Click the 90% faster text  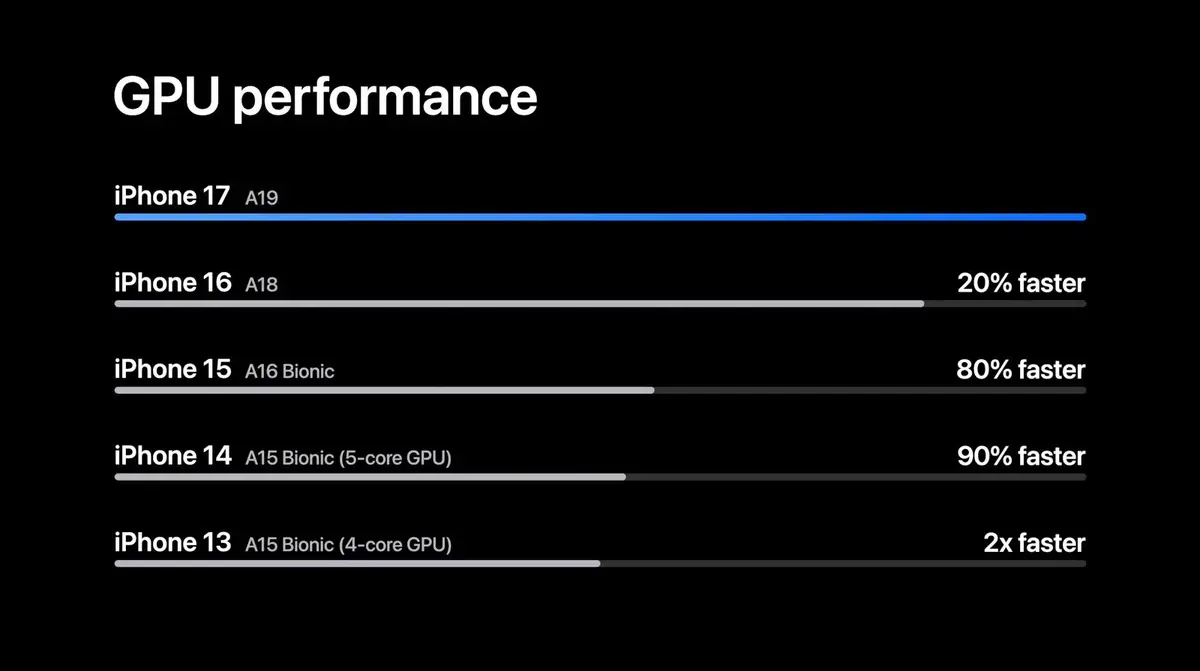pyautogui.click(x=1021, y=457)
